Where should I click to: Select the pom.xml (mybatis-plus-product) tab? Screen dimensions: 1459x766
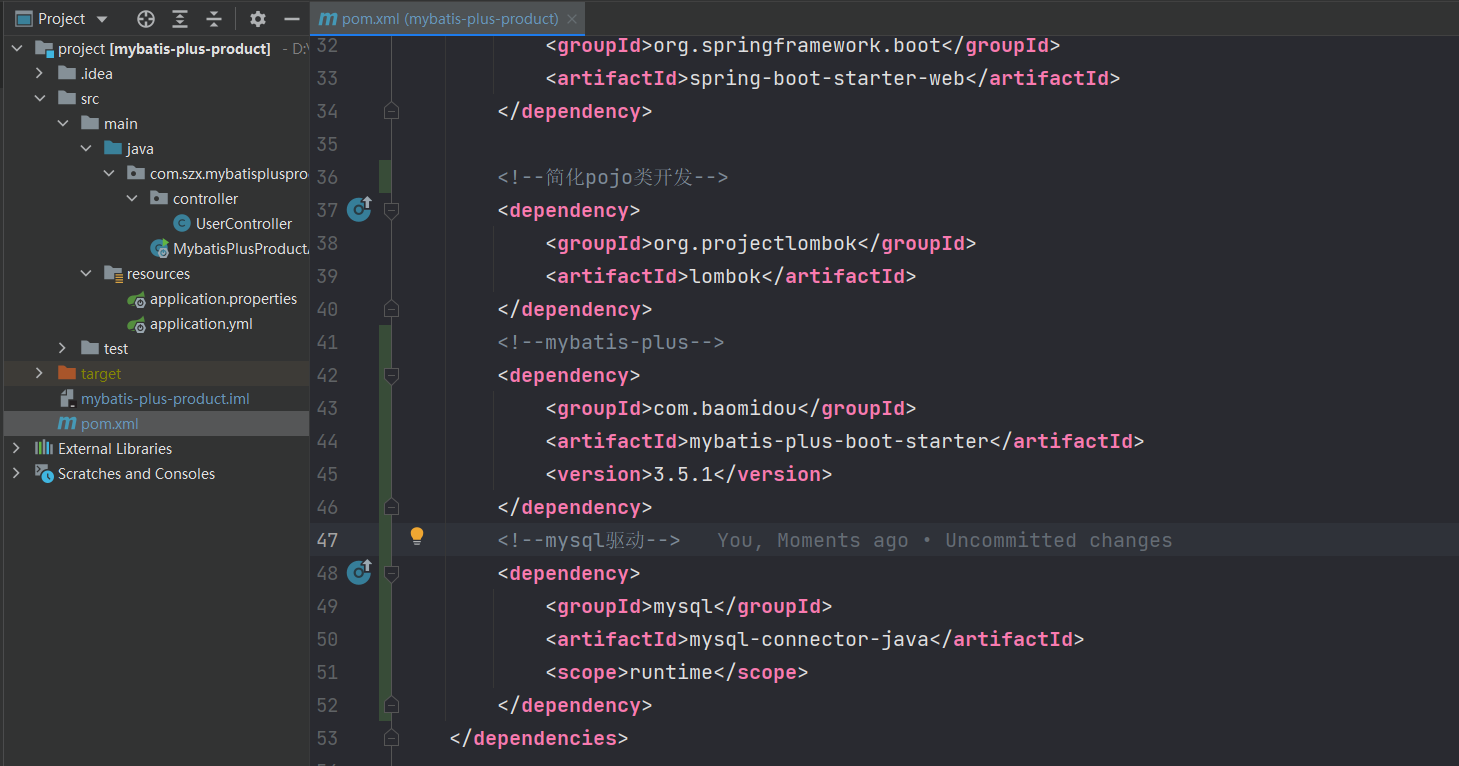pos(447,19)
